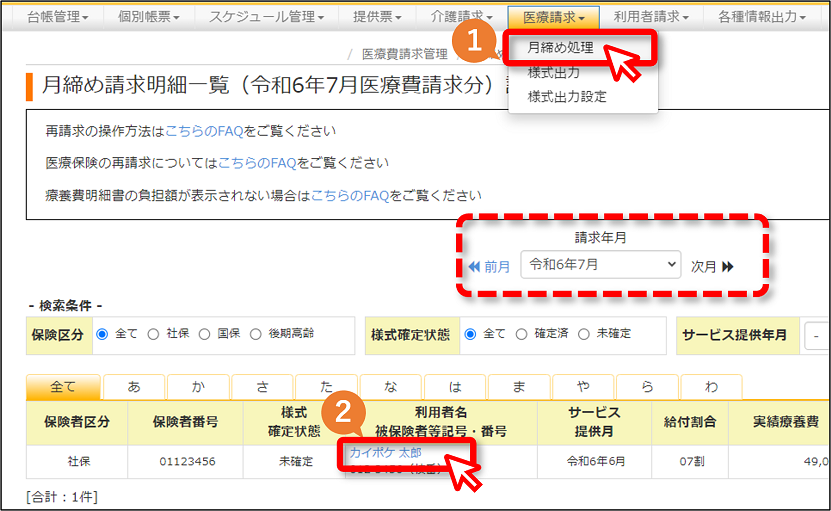The height and width of the screenshot is (511, 831).
Task: Select 国保 insurance category radio button
Action: coord(205,334)
